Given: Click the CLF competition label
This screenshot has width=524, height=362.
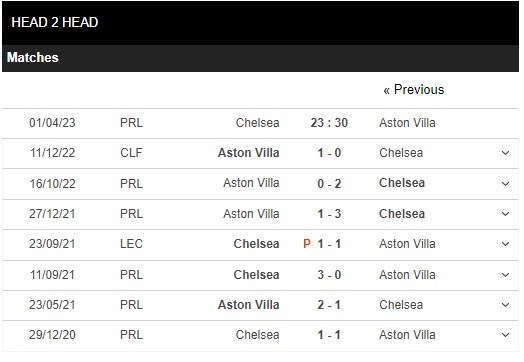Looking at the screenshot, I should pyautogui.click(x=131, y=153).
